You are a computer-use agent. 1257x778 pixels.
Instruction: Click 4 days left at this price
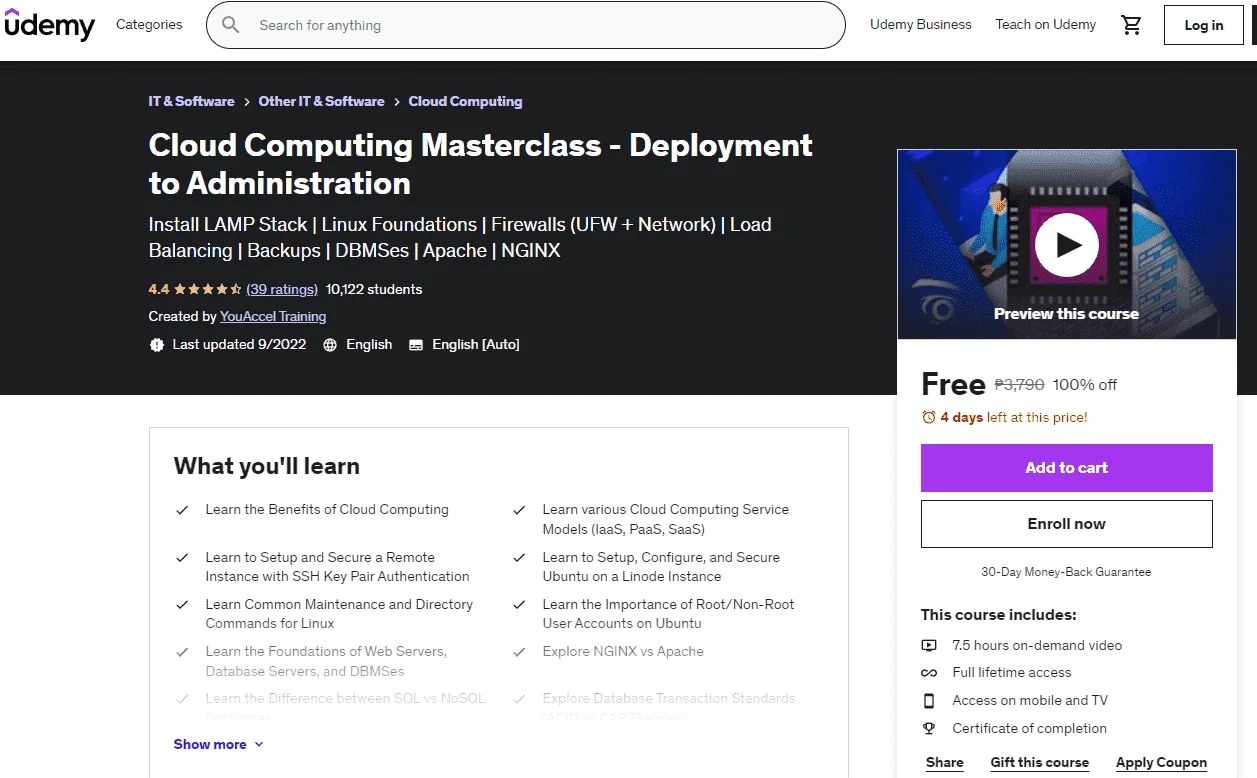pos(1014,417)
